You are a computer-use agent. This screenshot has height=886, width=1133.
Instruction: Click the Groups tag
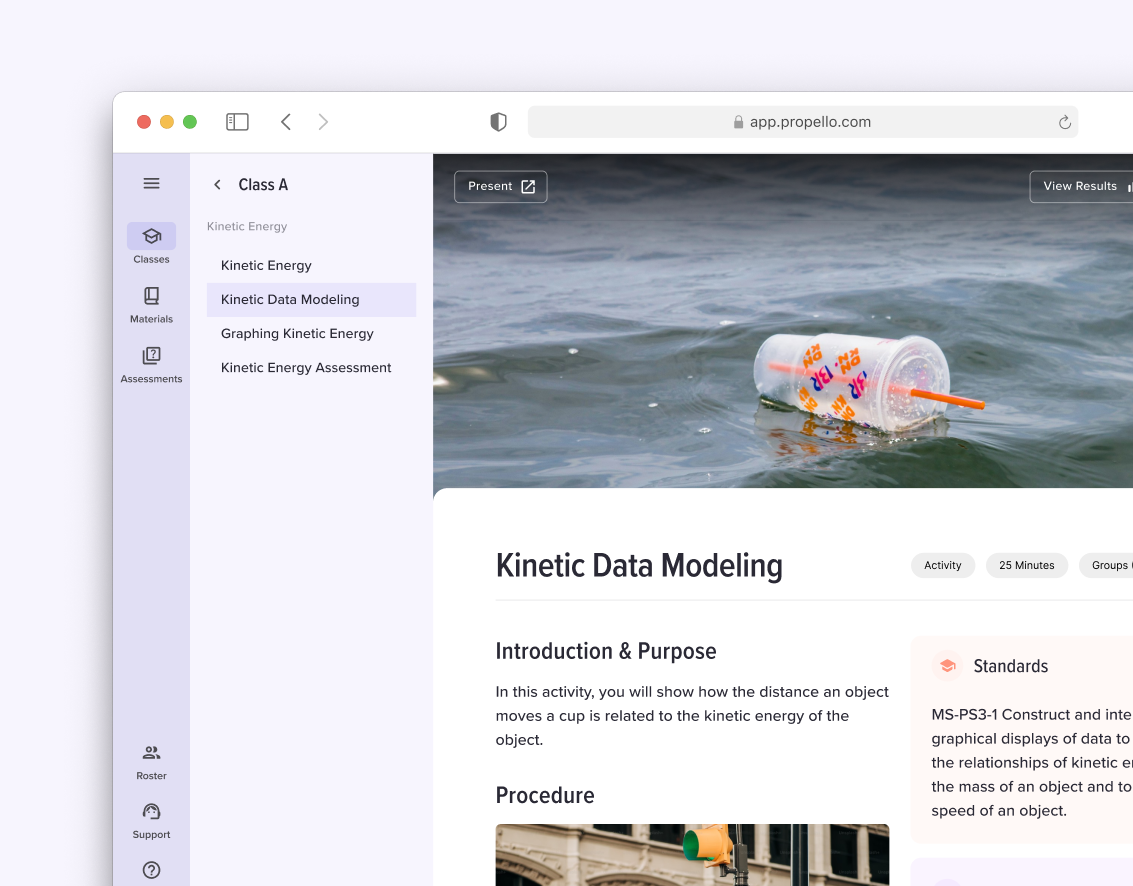click(1108, 565)
